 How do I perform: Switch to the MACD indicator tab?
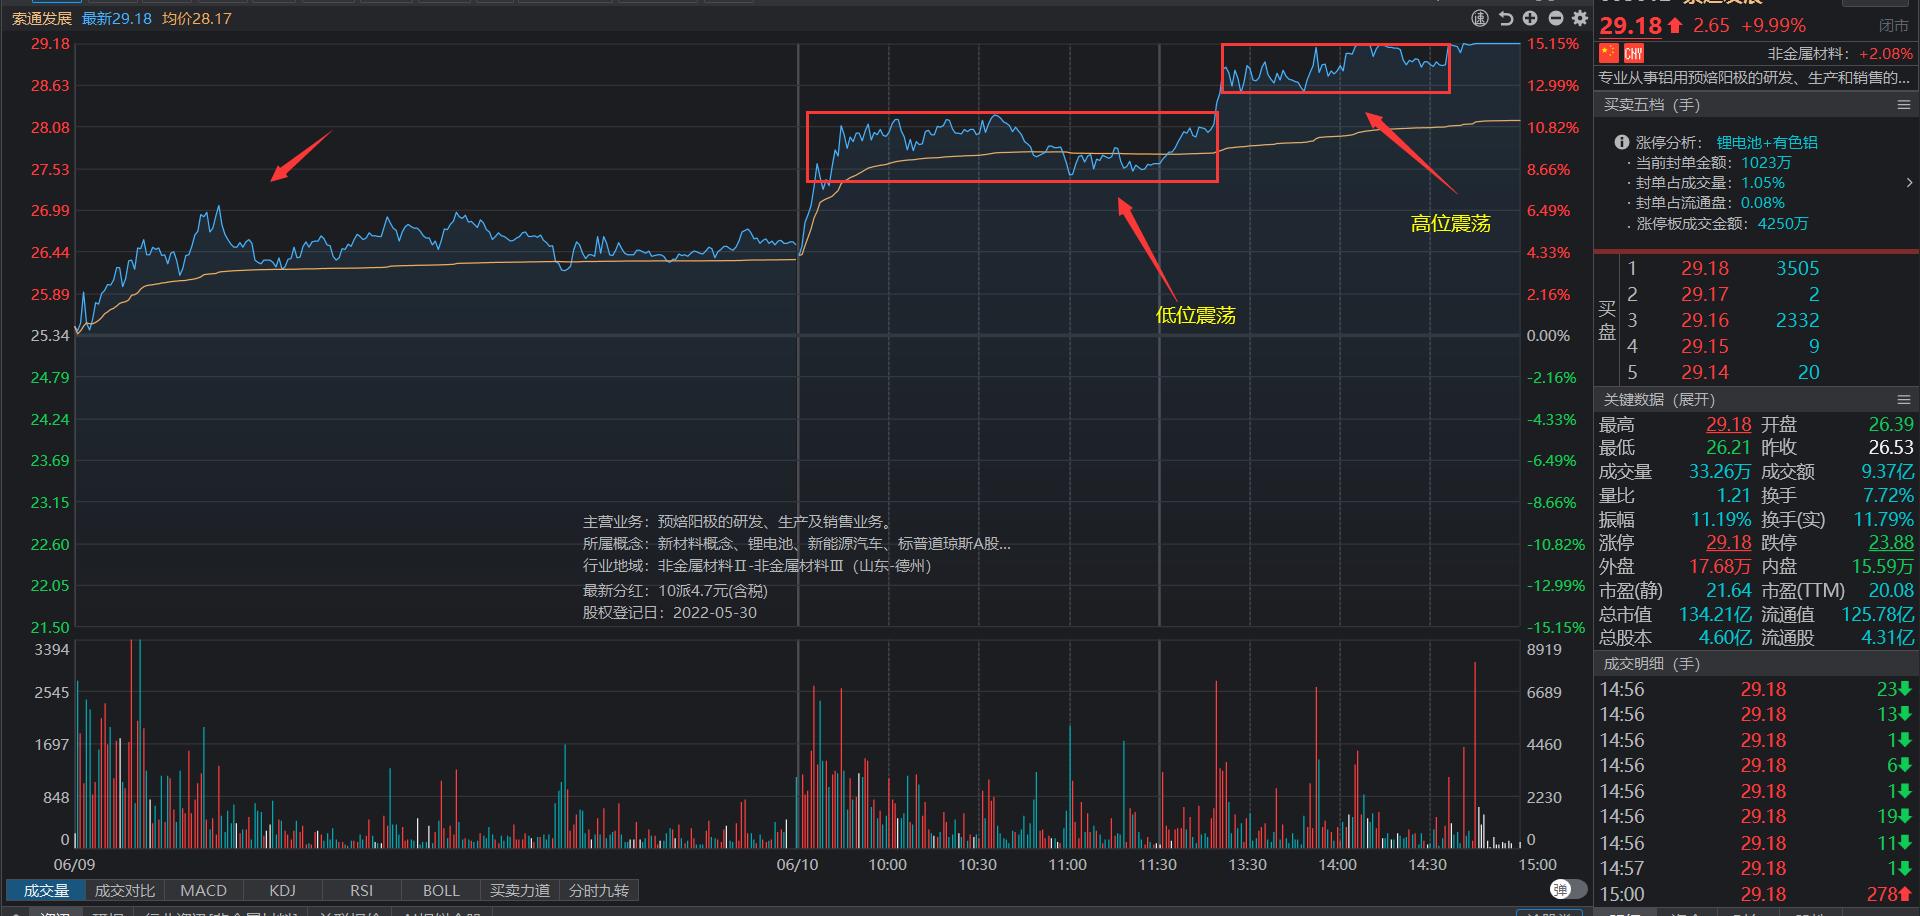point(203,890)
